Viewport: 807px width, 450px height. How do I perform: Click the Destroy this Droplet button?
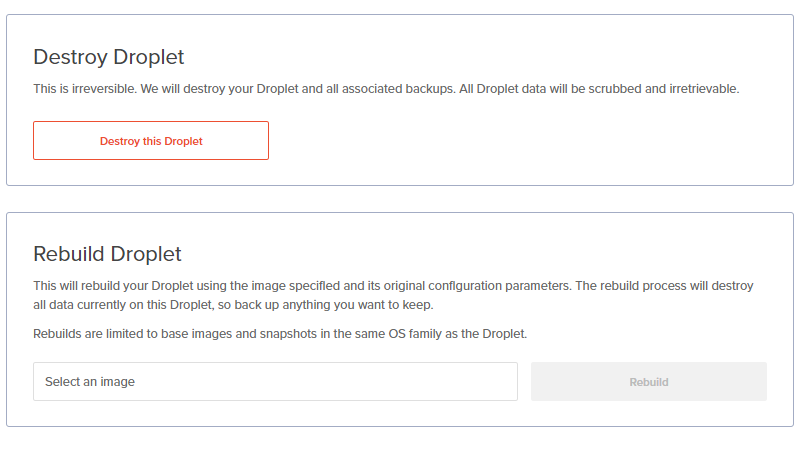[x=151, y=141]
